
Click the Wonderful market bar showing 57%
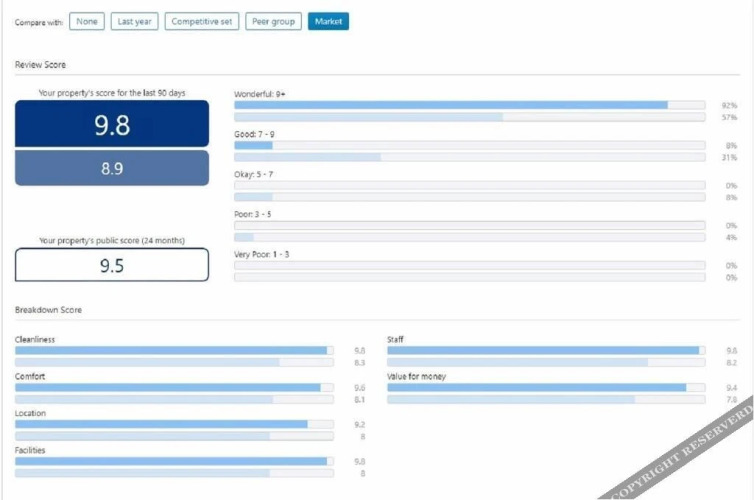click(469, 117)
